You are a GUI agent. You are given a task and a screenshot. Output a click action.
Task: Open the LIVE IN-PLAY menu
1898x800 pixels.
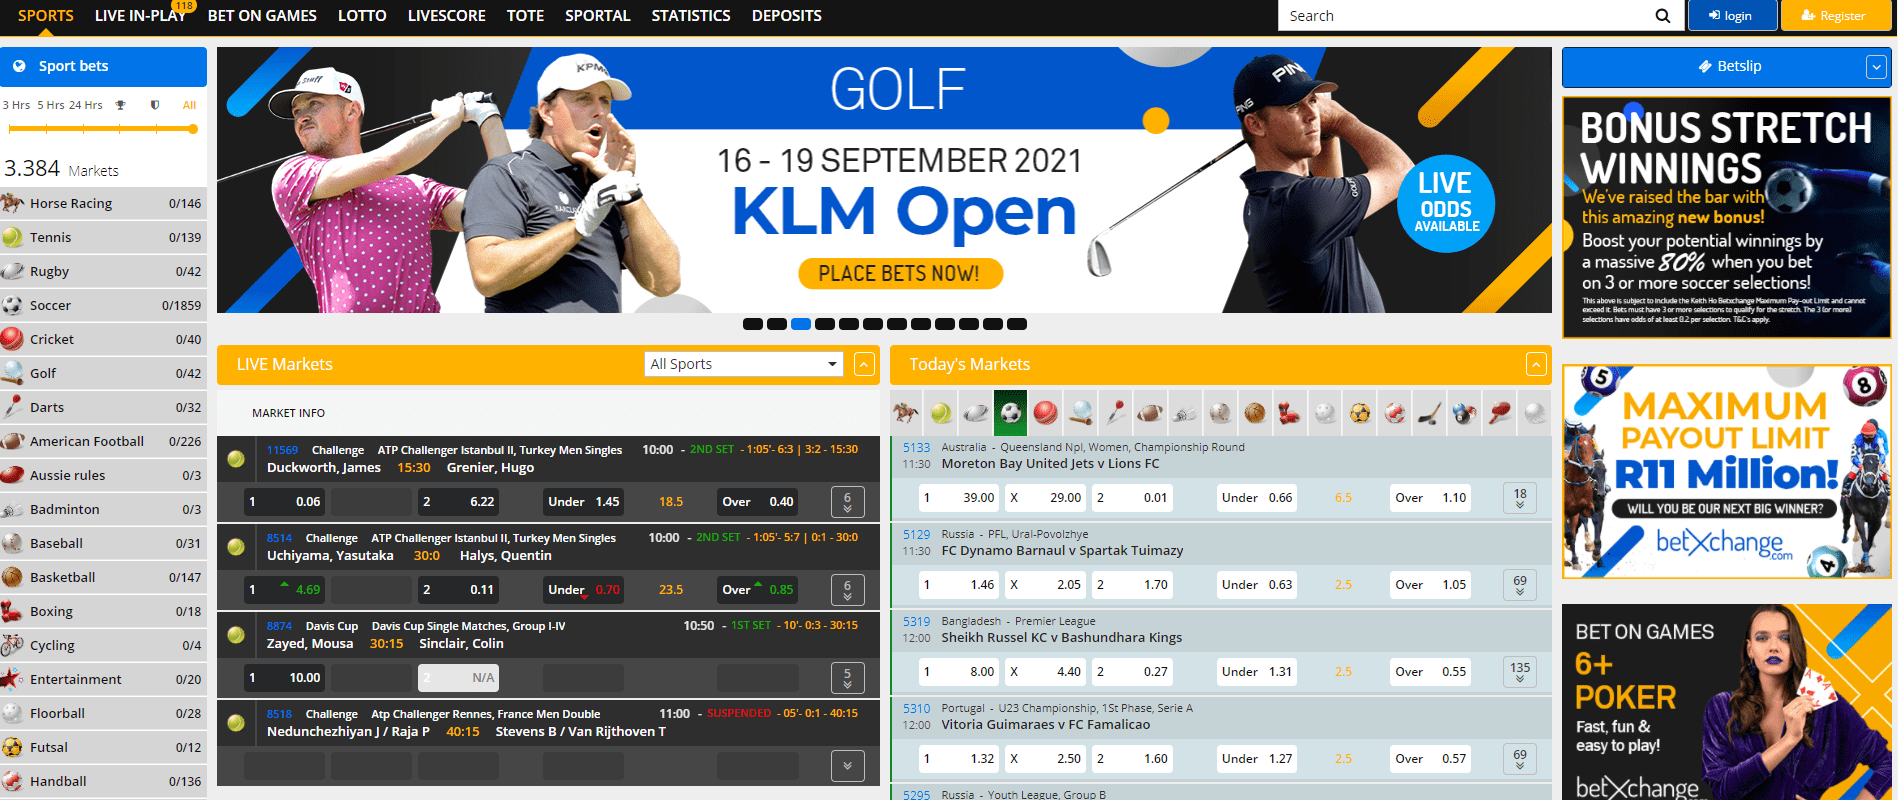tap(140, 16)
